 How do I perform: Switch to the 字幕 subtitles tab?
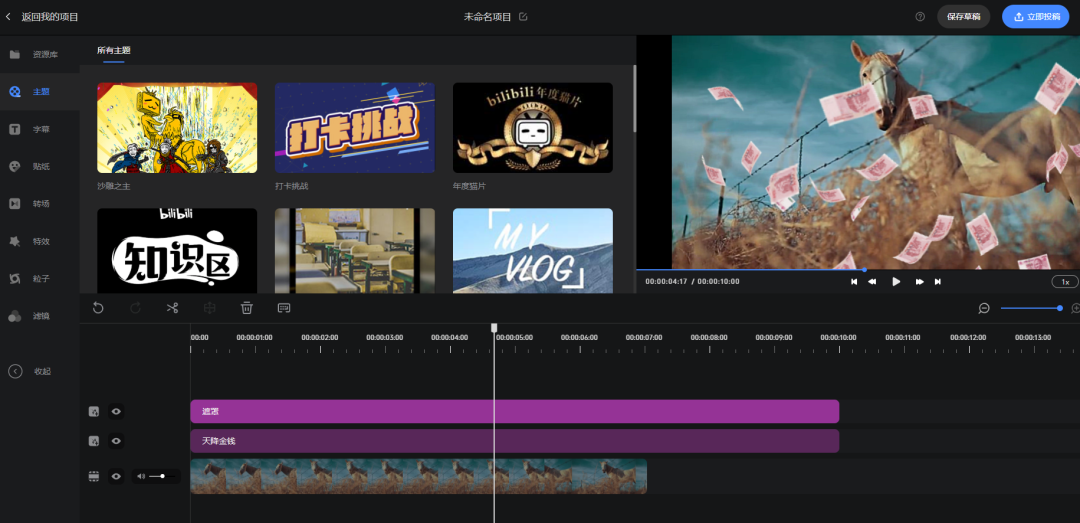click(x=40, y=129)
